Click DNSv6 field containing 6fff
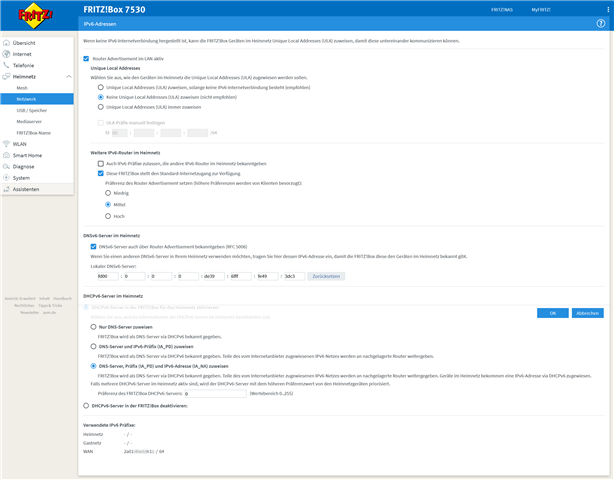 click(x=241, y=276)
